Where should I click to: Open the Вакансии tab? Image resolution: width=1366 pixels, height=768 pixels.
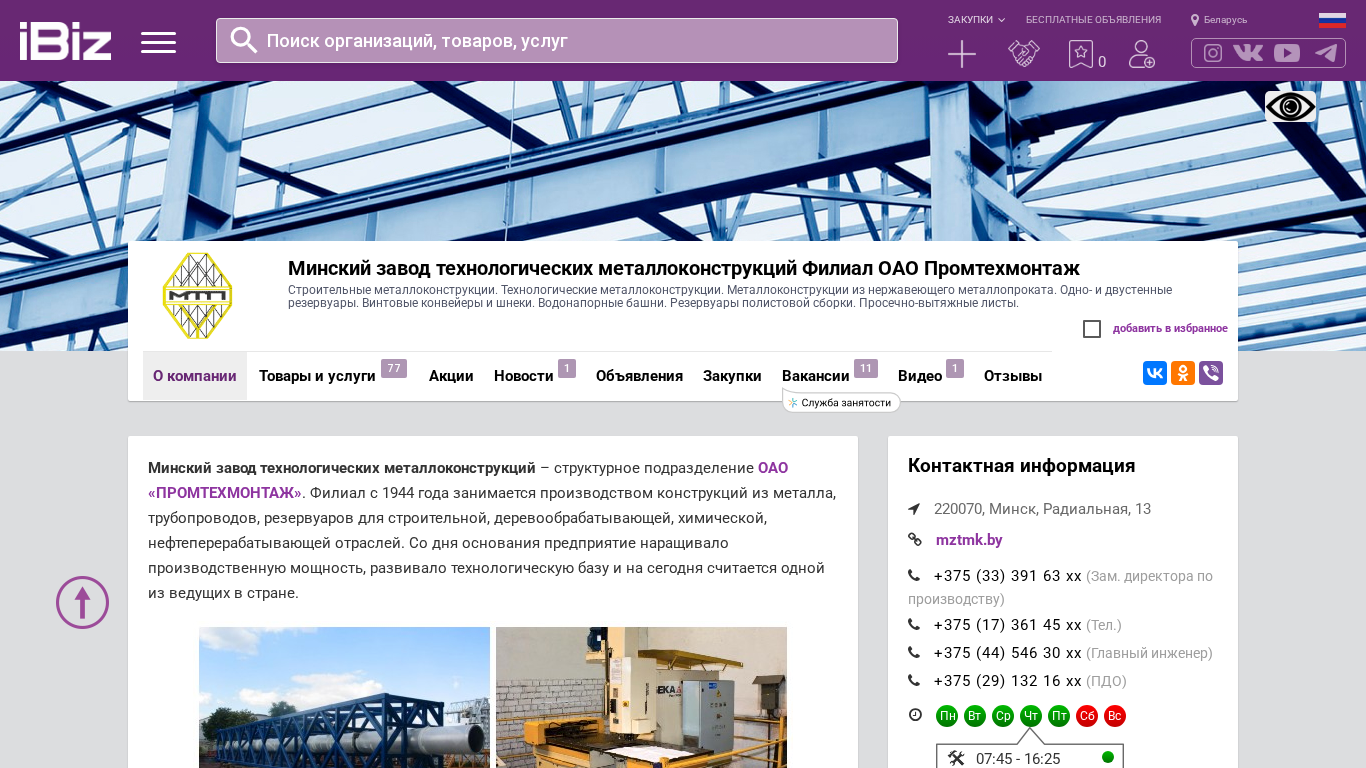(x=816, y=376)
